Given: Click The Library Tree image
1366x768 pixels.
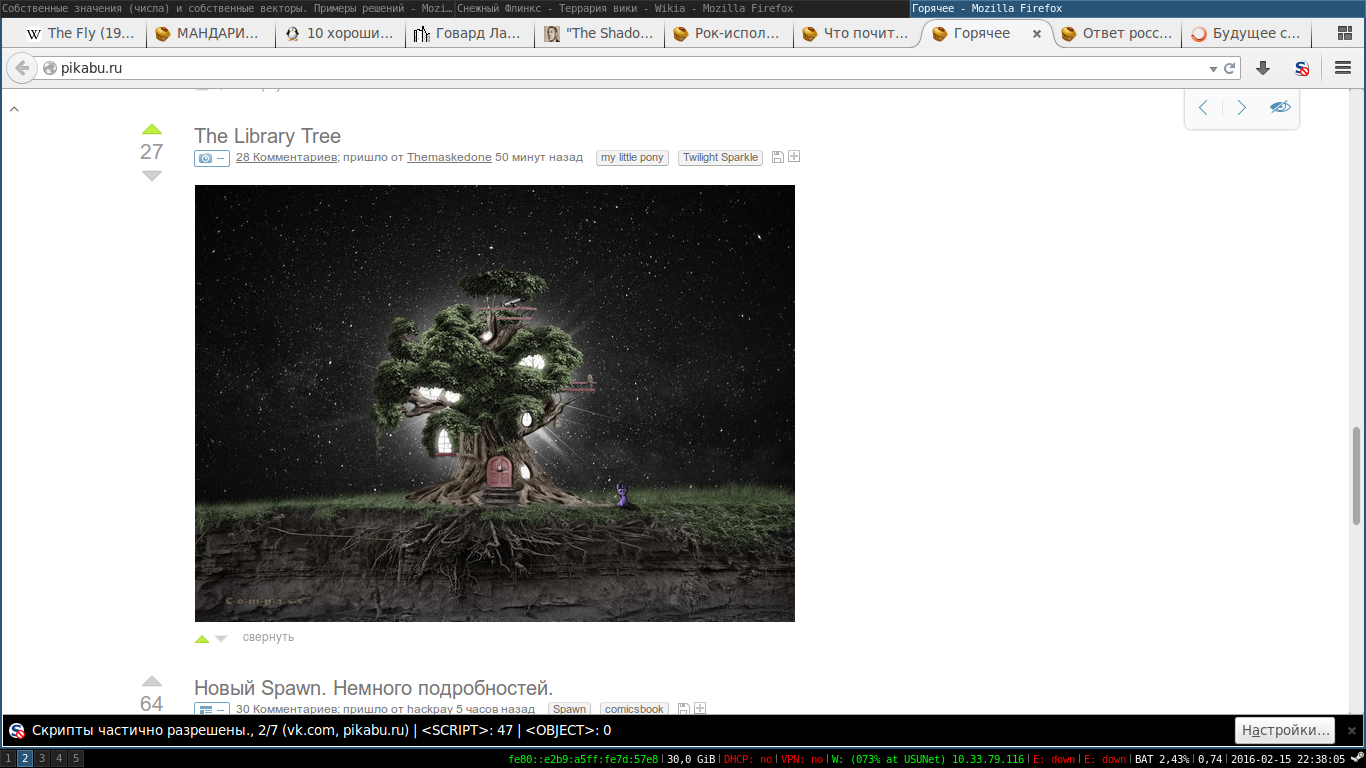Looking at the screenshot, I should 494,403.
